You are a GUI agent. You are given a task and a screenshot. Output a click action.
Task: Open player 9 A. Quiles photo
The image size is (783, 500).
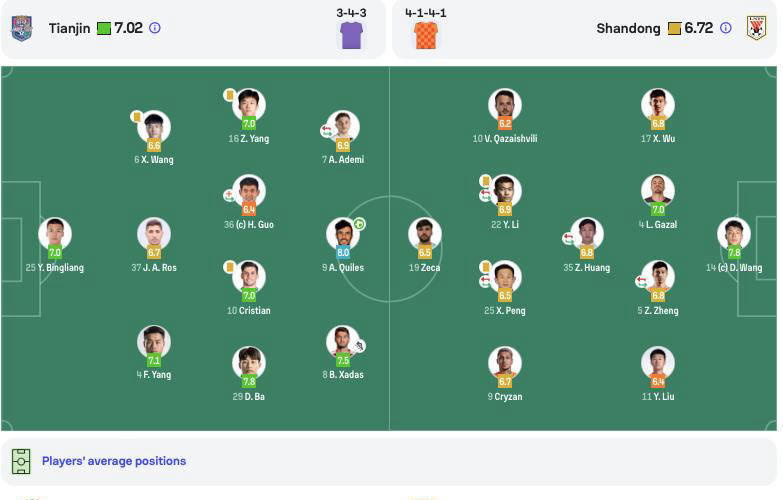[x=343, y=233]
